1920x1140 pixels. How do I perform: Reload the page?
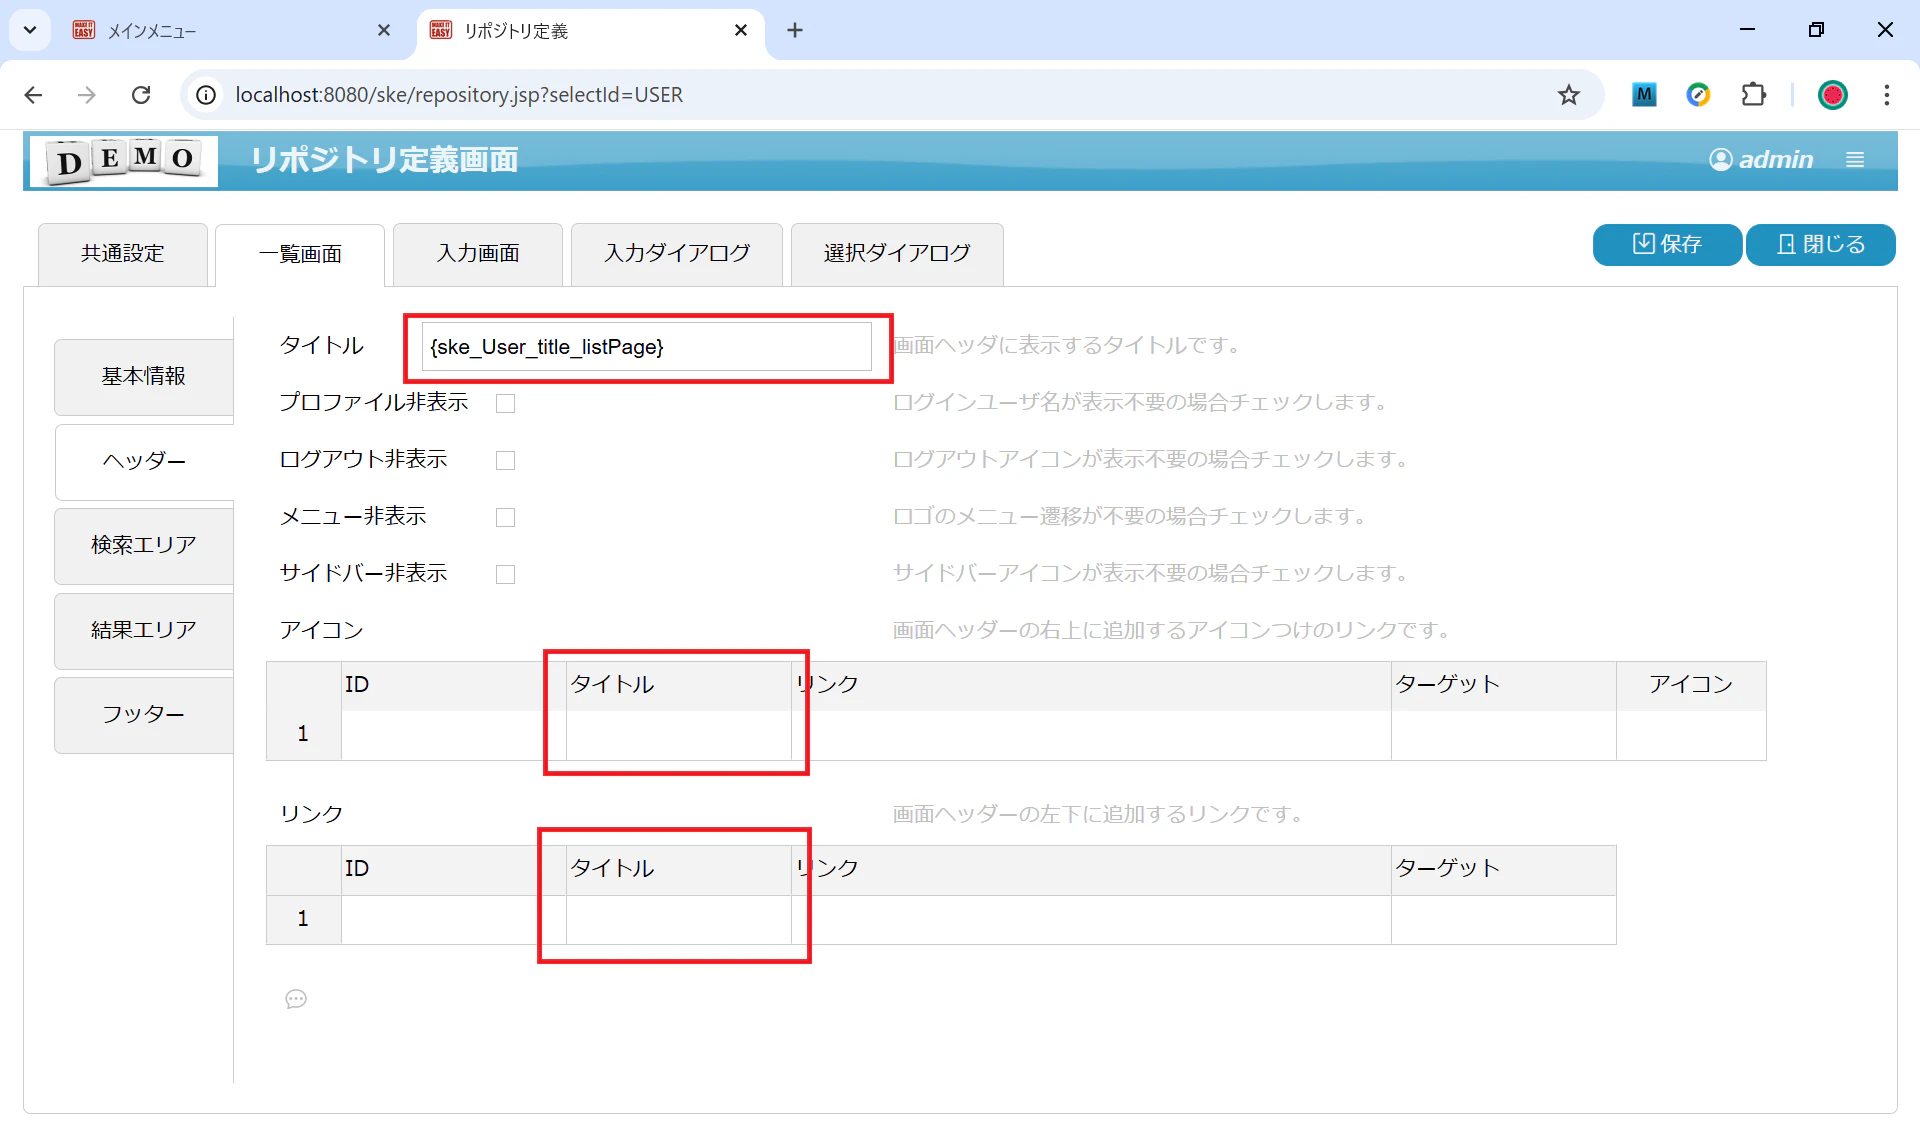click(x=141, y=95)
